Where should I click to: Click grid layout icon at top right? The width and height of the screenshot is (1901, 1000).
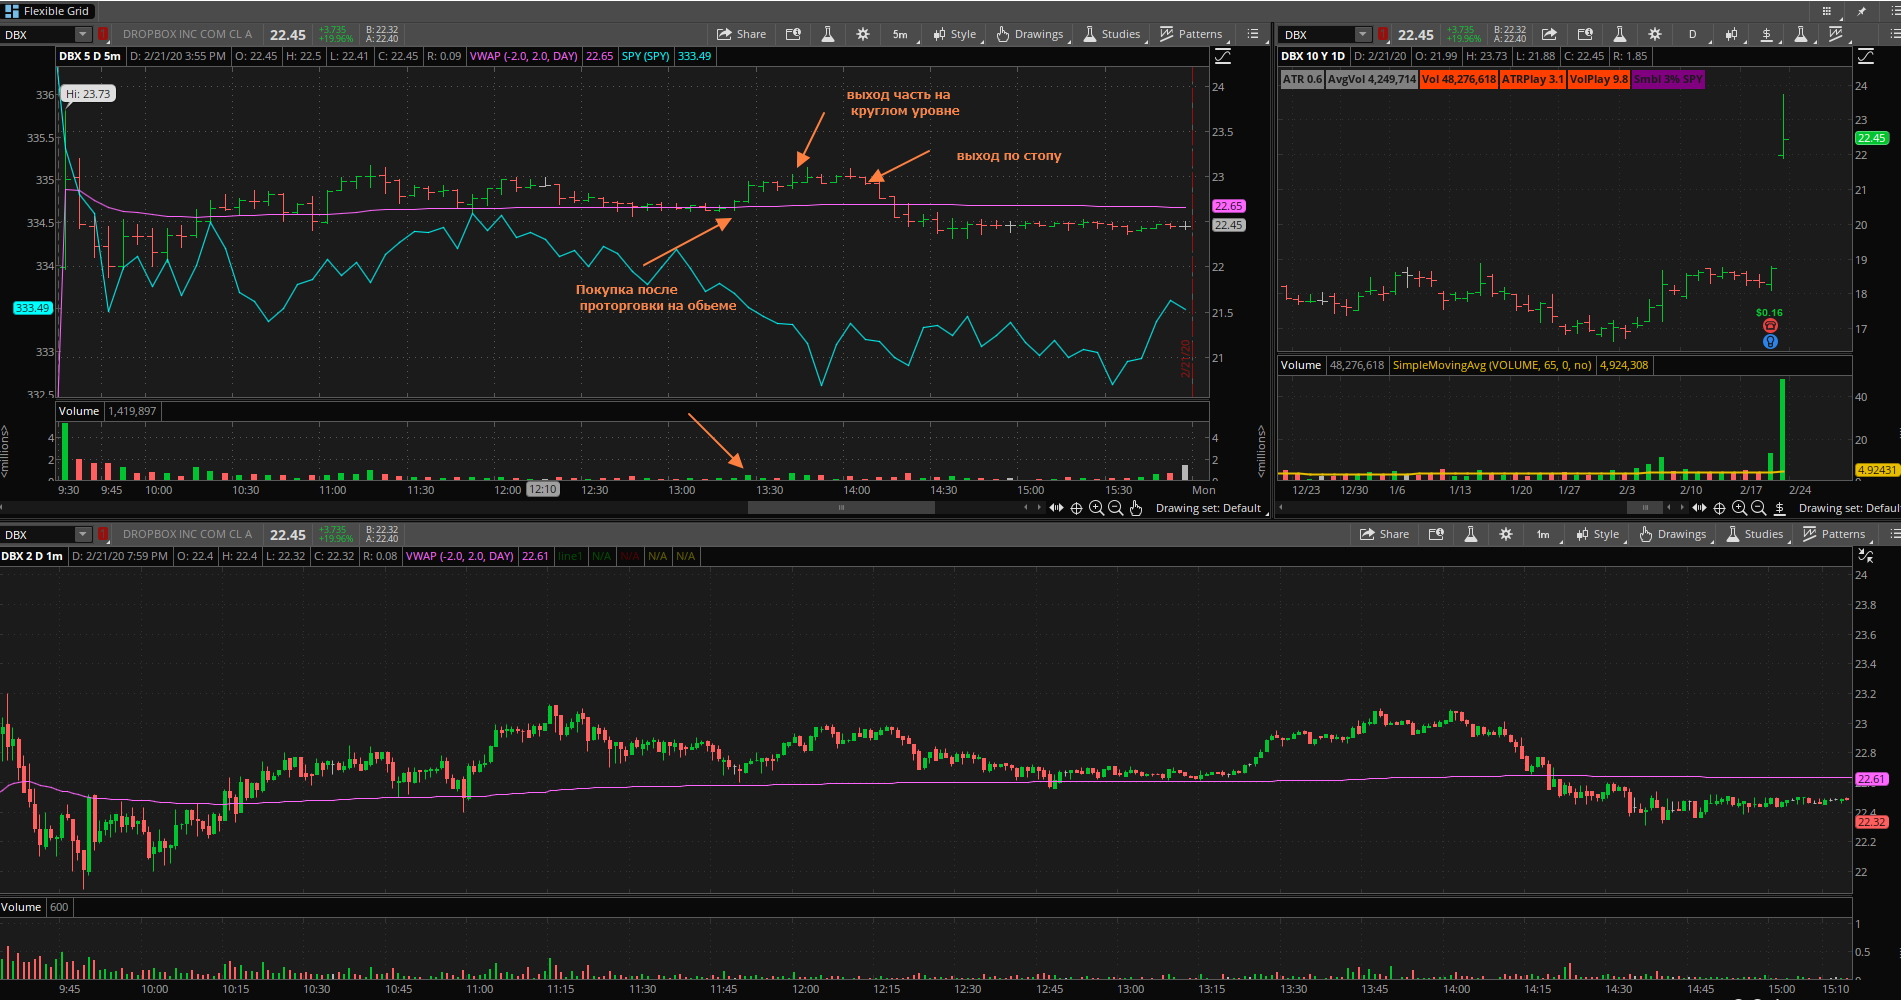tap(1827, 11)
